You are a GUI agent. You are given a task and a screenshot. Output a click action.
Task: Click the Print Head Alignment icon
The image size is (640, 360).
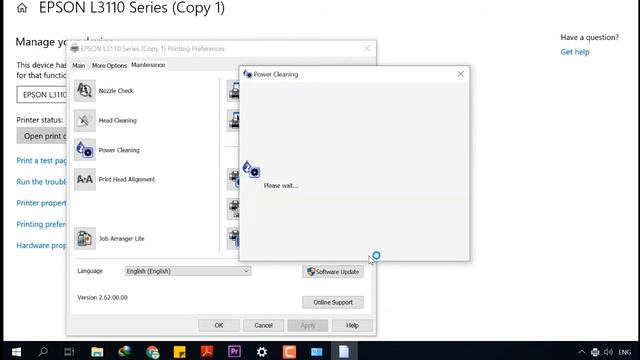[84, 179]
